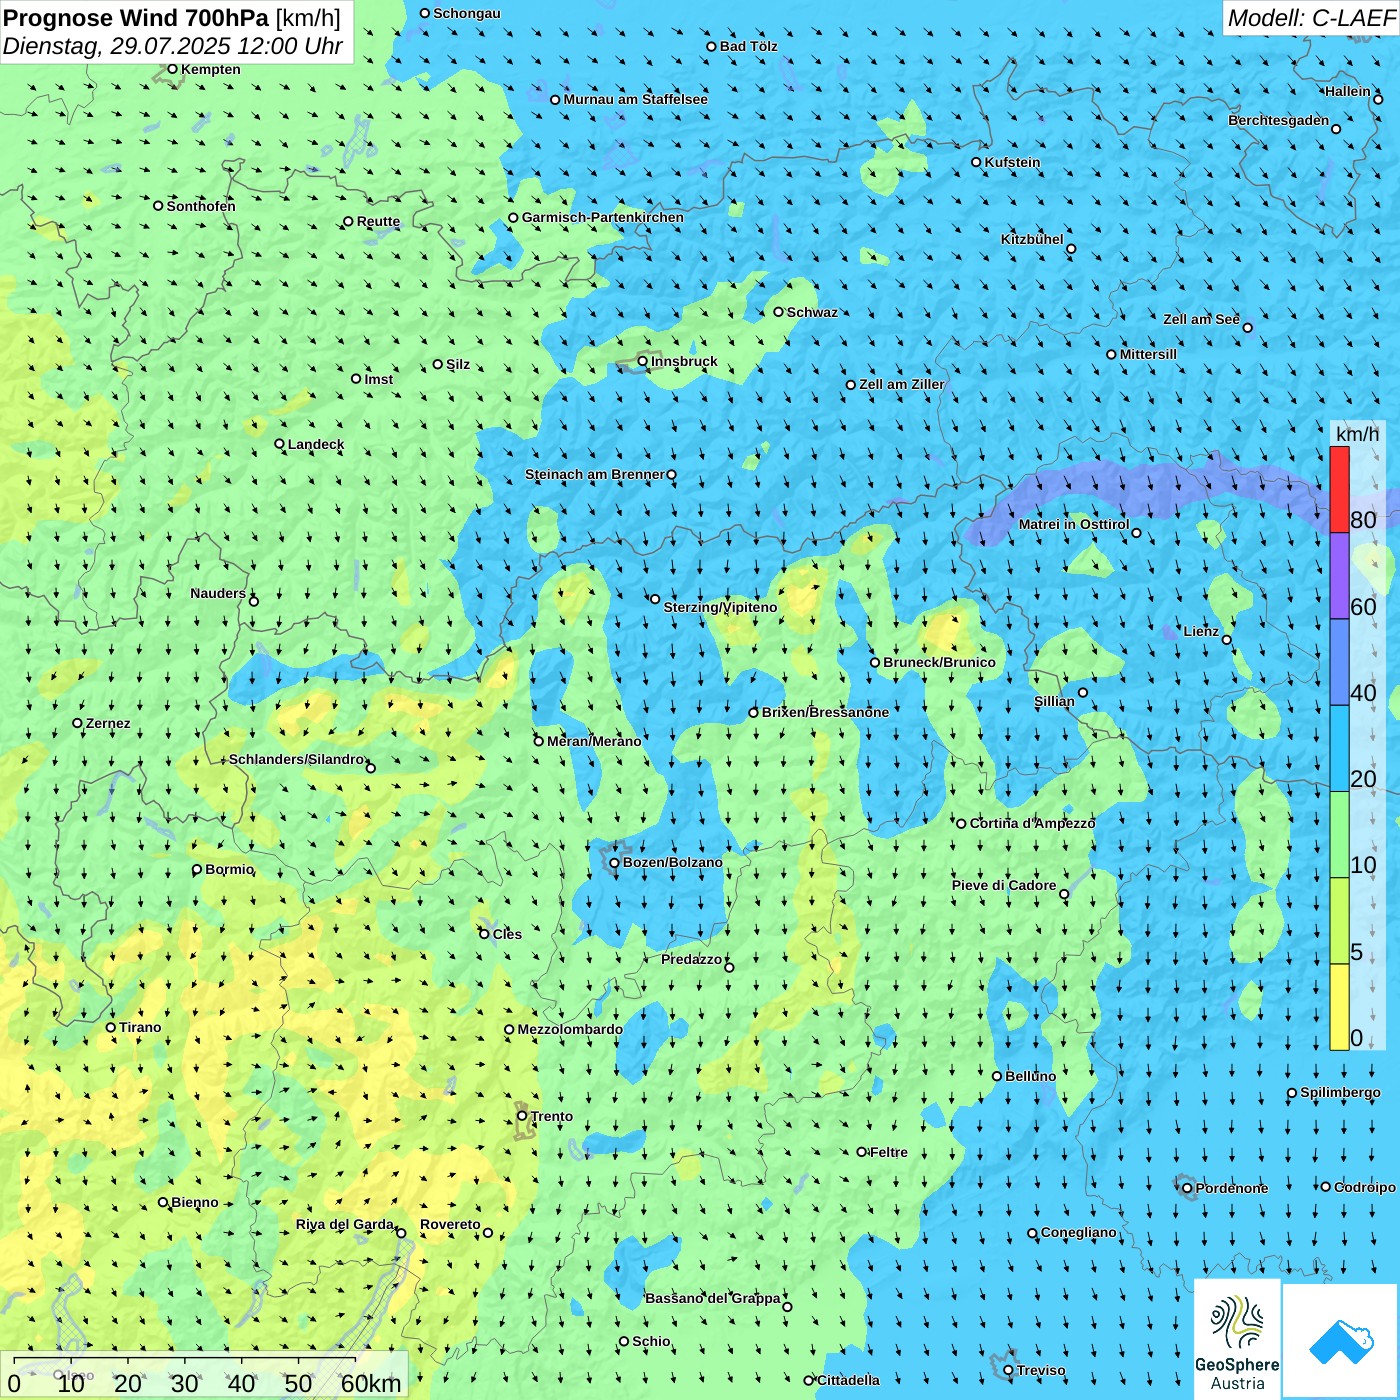Screen dimensions: 1400x1400
Task: Click the 'Meran/Merano' label
Action: coord(594,741)
